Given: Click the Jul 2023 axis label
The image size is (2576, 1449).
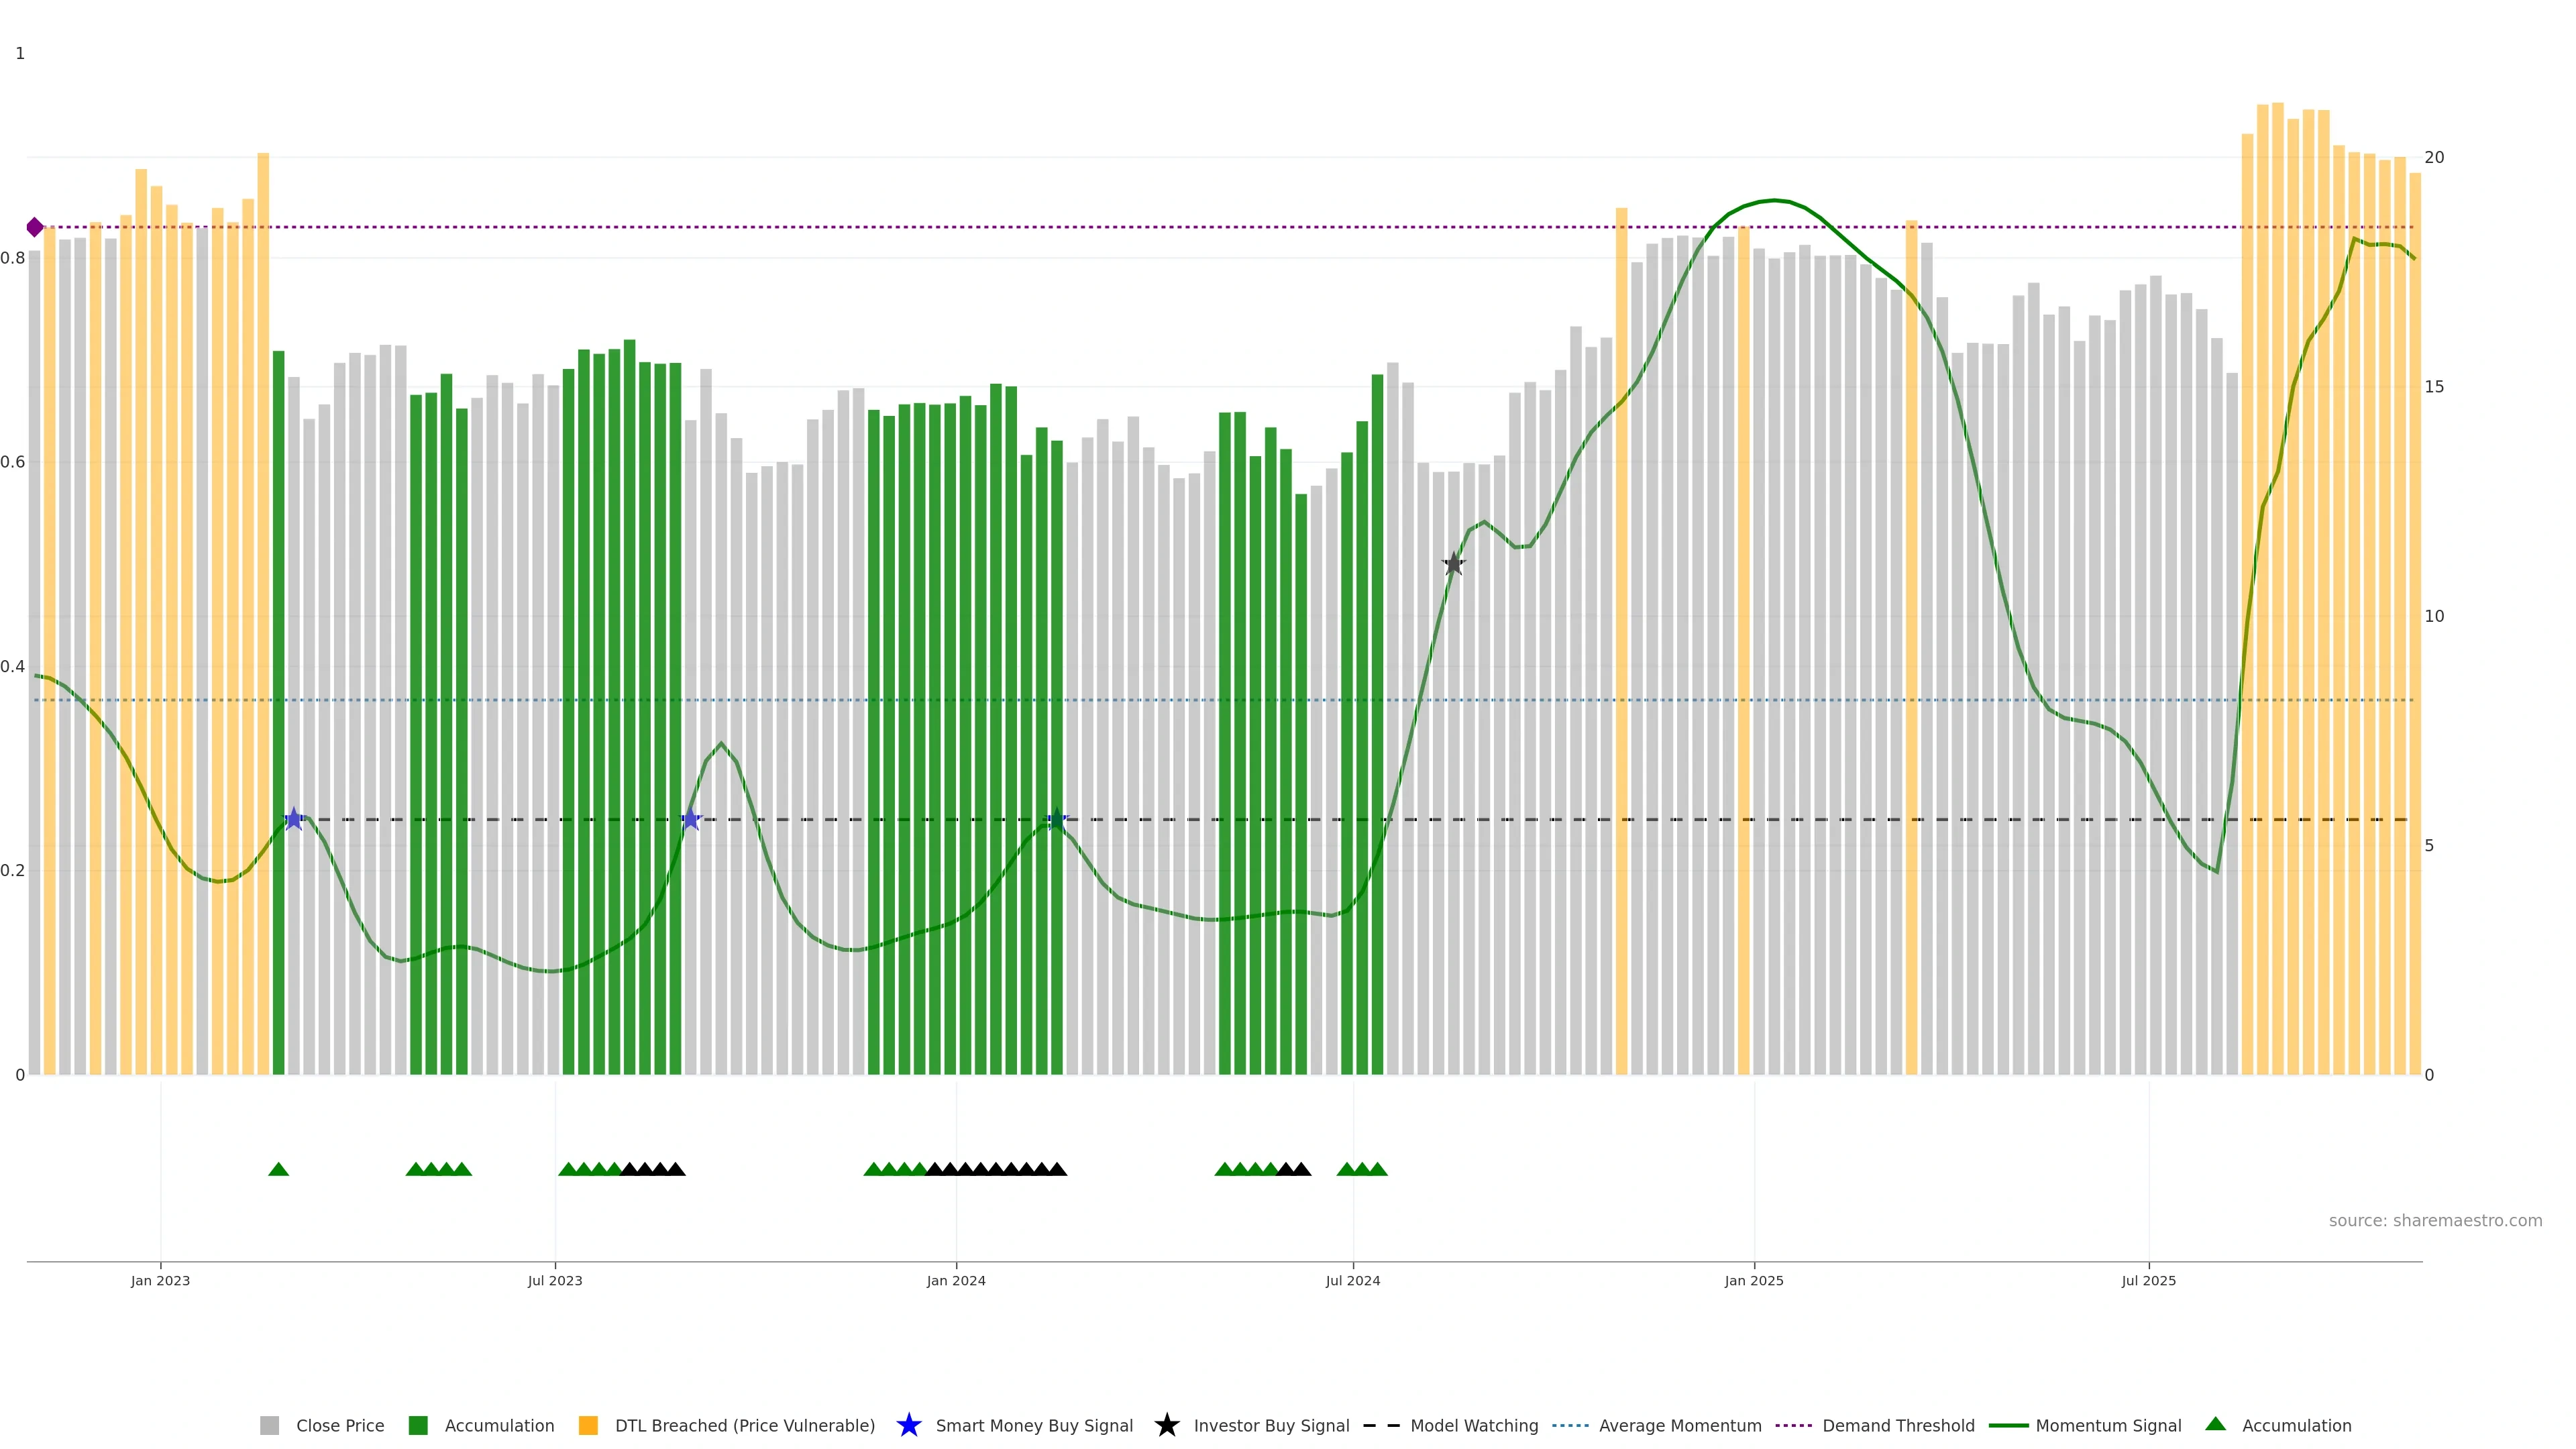Looking at the screenshot, I should pyautogui.click(x=555, y=1280).
